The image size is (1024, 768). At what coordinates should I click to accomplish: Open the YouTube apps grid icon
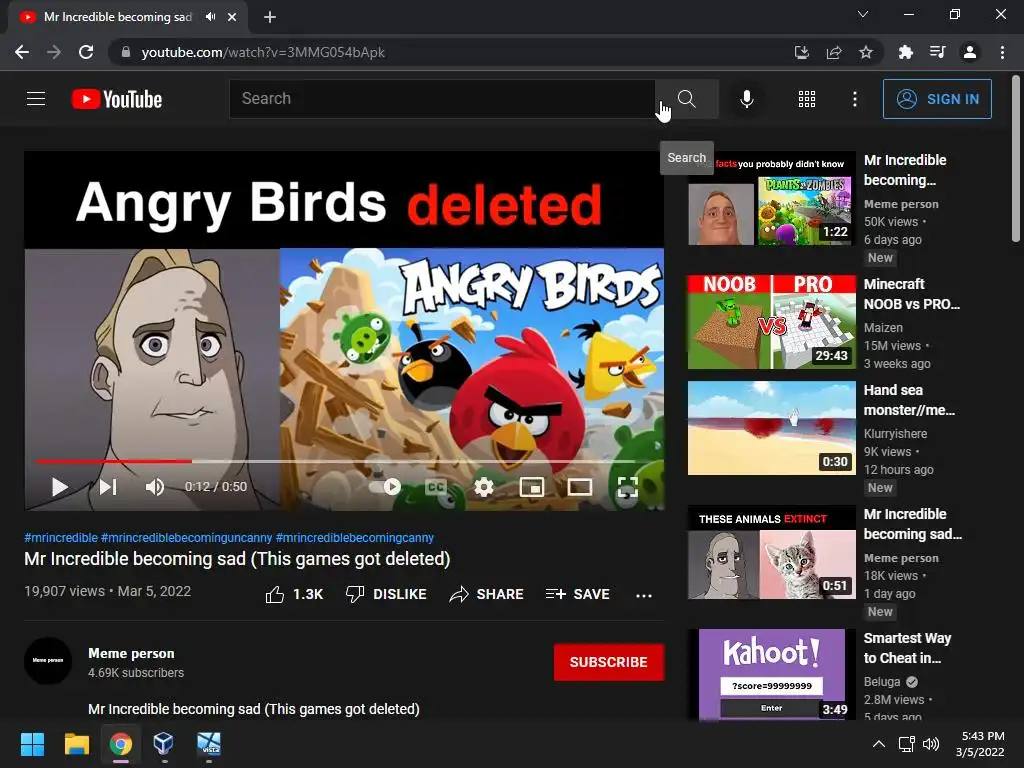(807, 99)
